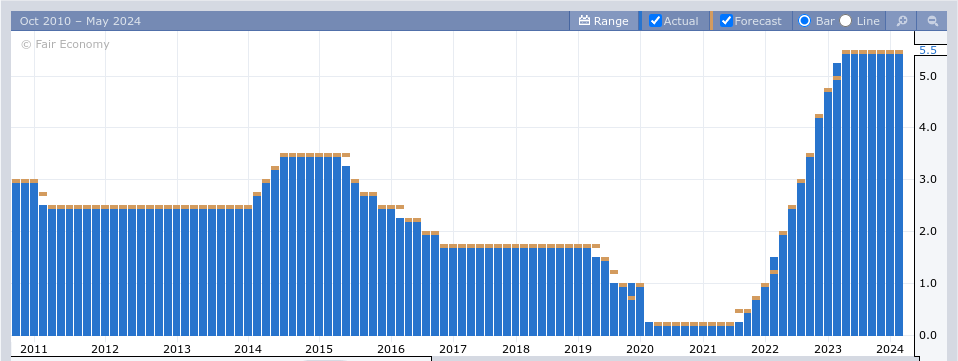Click the 3.0 value on the y-axis

tap(928, 180)
